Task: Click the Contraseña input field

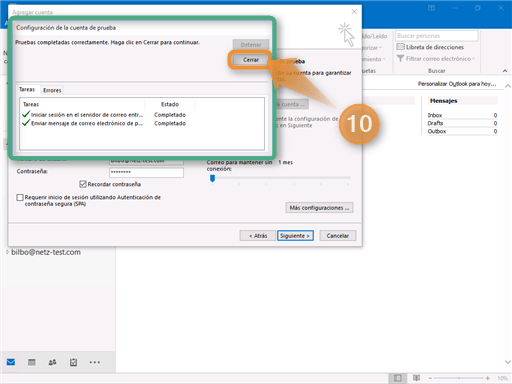Action: point(146,172)
